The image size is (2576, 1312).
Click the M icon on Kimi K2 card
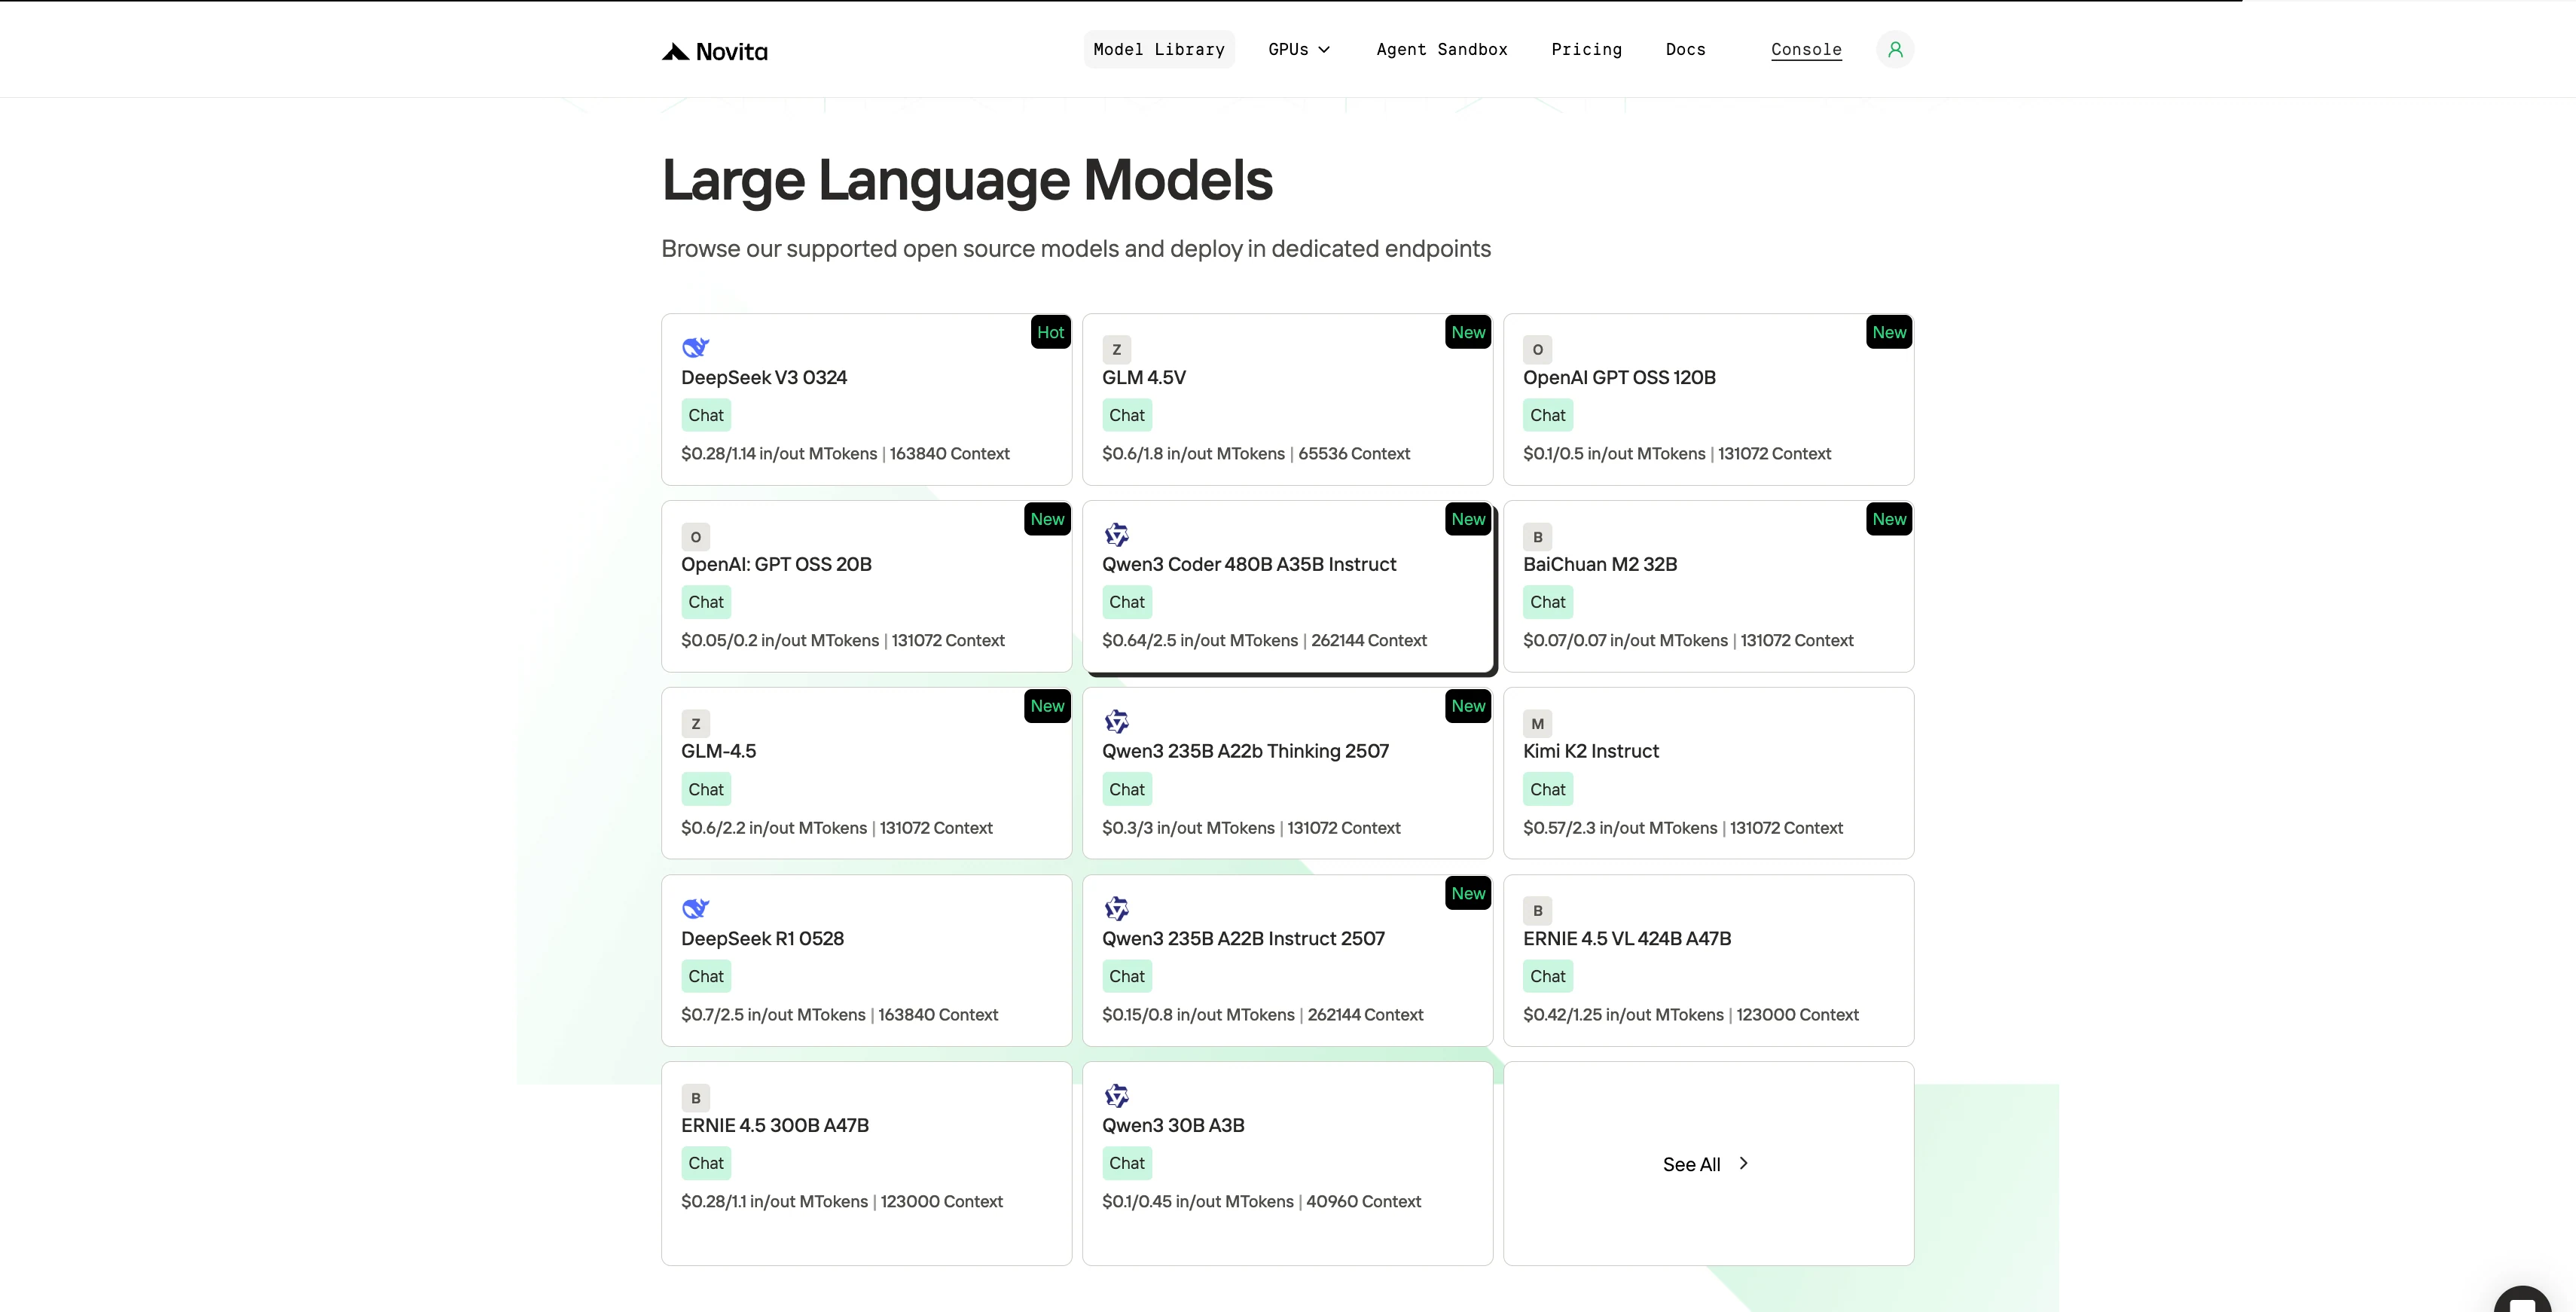(1537, 723)
